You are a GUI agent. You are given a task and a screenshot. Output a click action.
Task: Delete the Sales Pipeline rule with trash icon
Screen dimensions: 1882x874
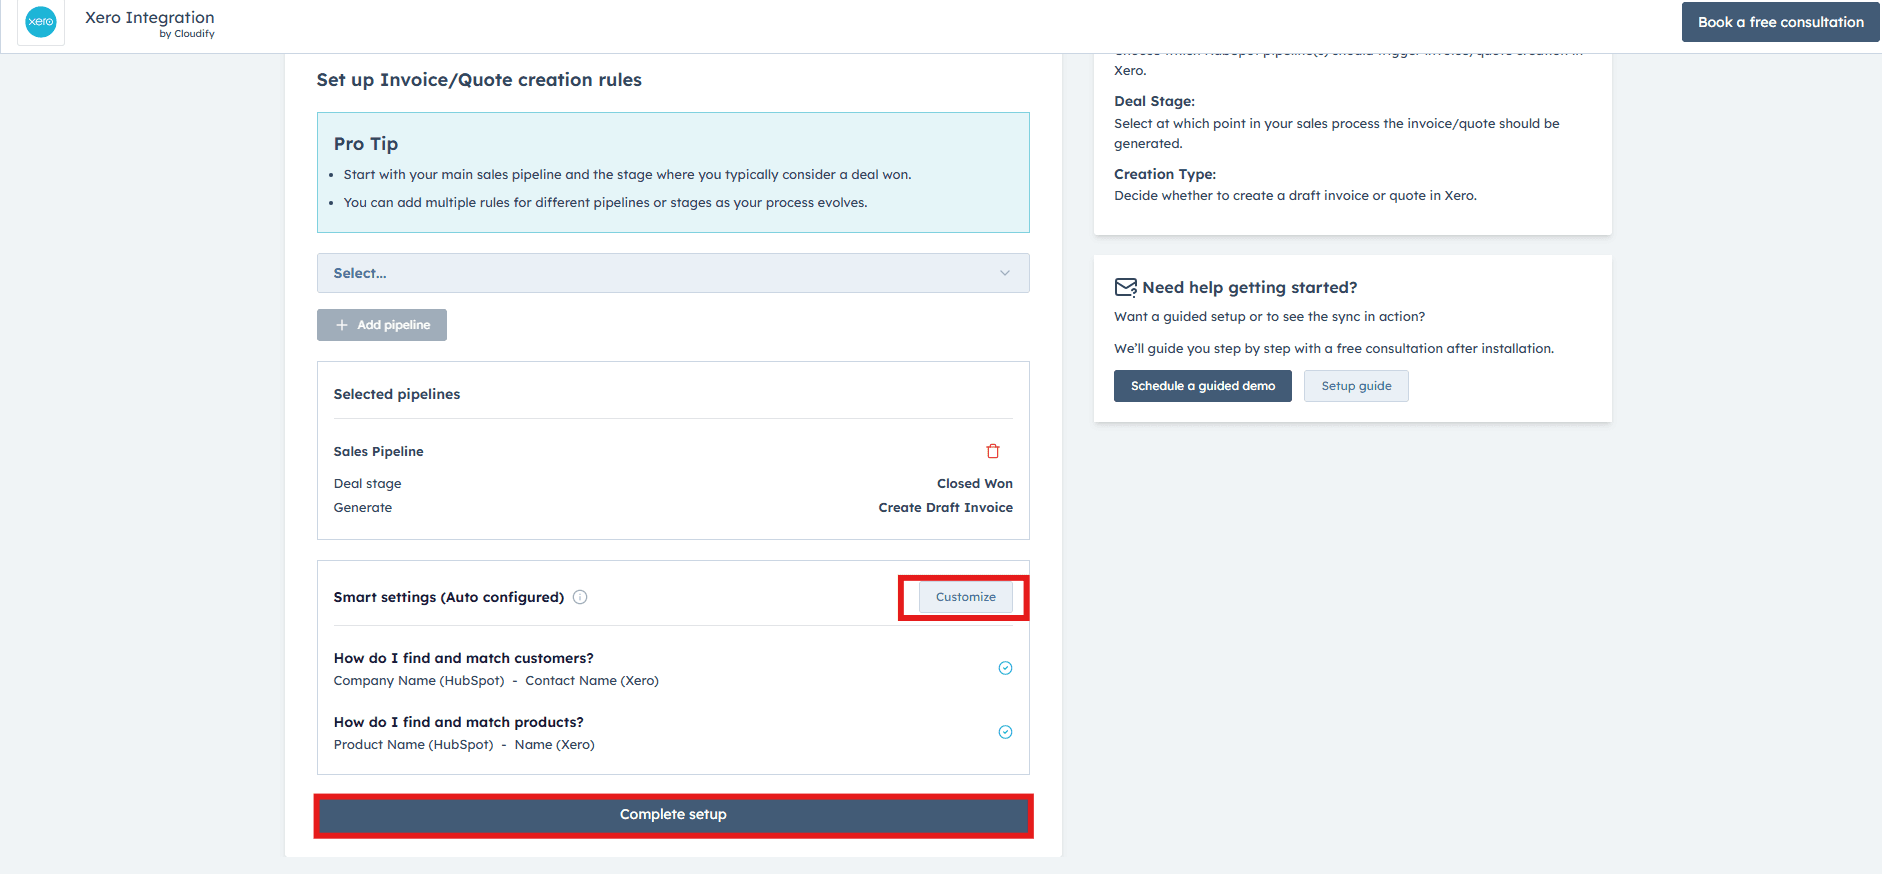(x=993, y=451)
